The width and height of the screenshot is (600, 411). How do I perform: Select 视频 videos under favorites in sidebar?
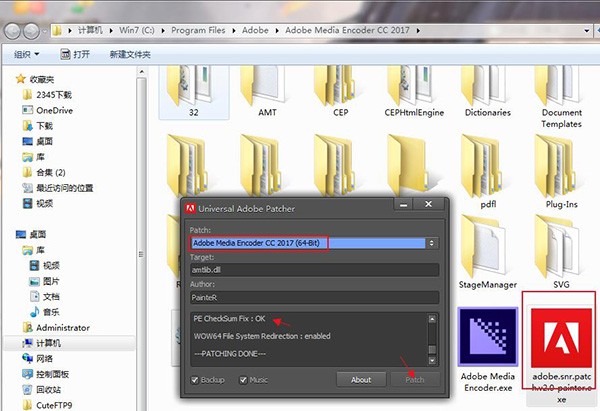coord(38,203)
